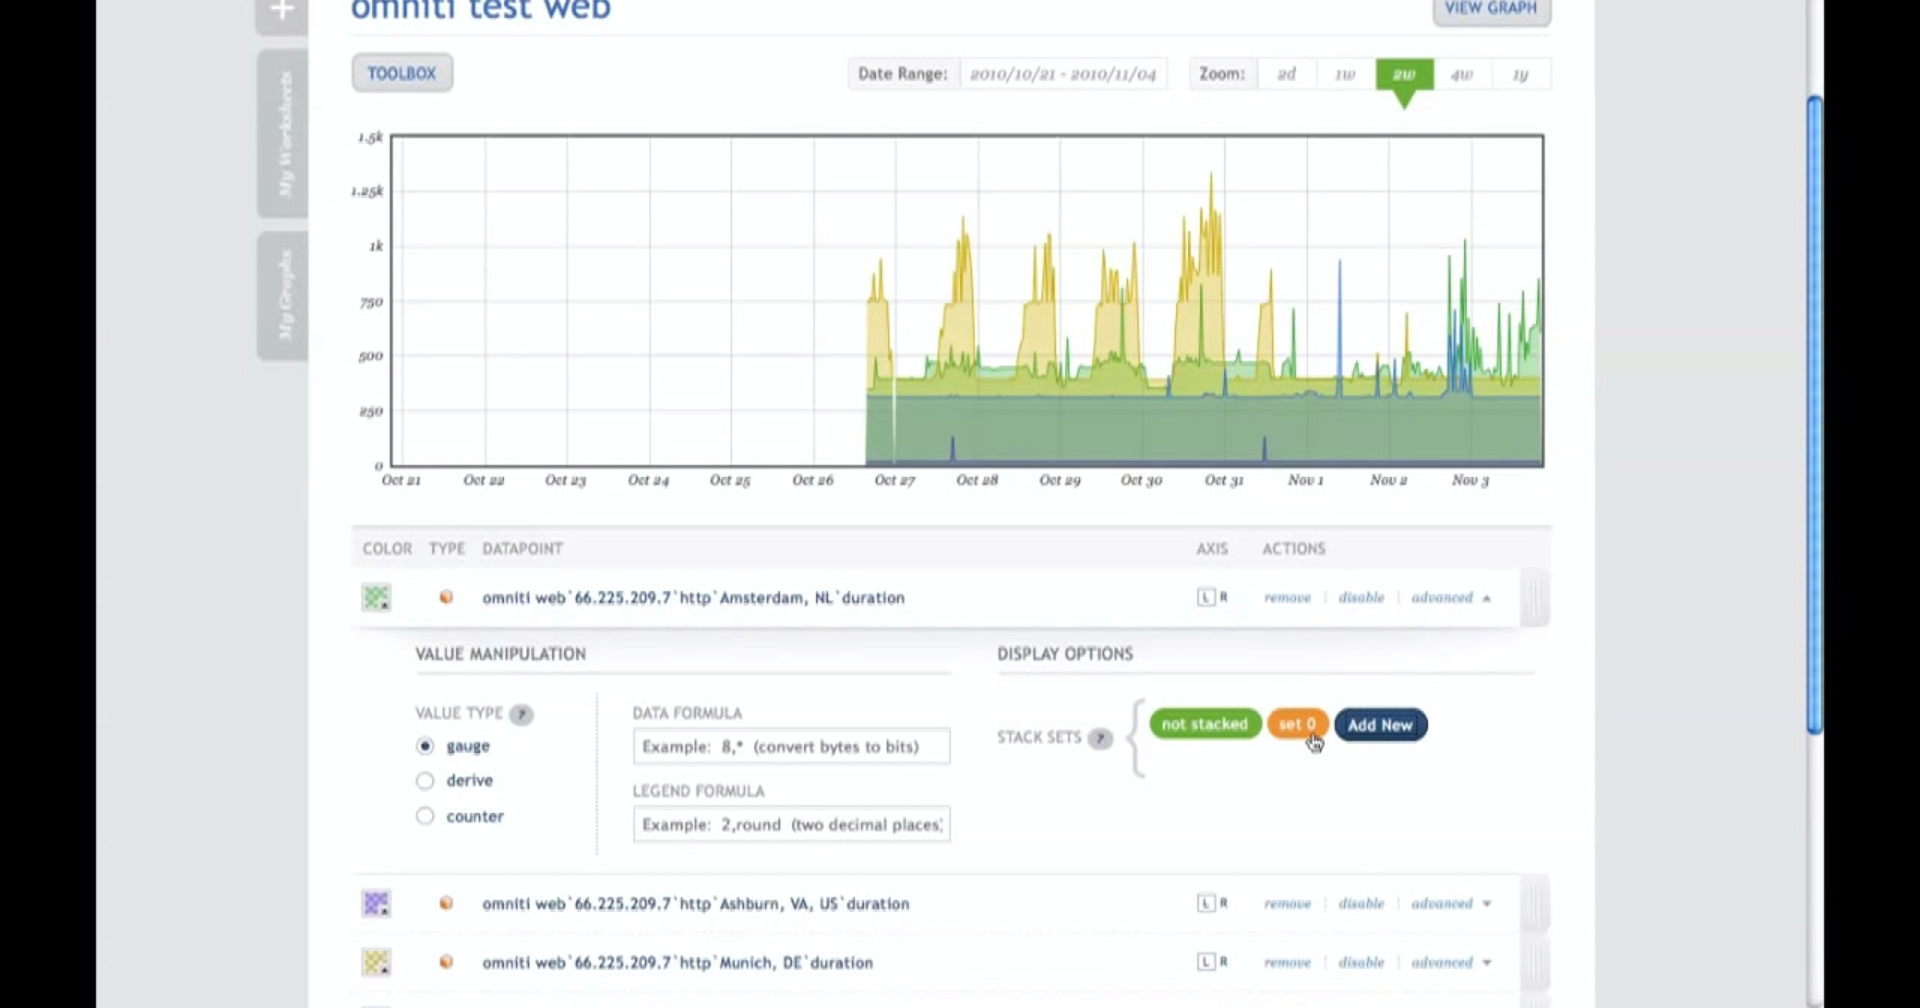Screen dimensions: 1920x1008
Task: Select the Ashburn, VA, US duration datapoint name
Action: point(696,903)
